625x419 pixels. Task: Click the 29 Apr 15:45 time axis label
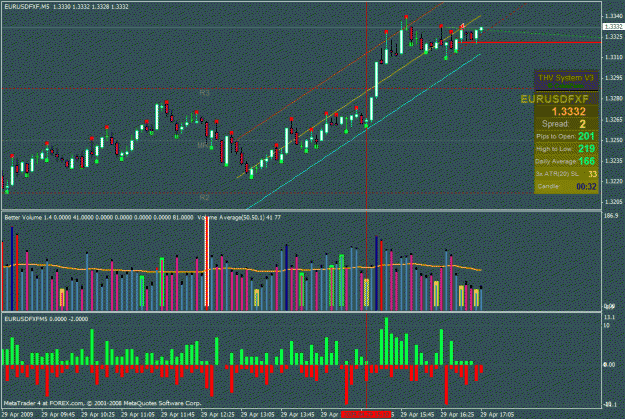pos(418,415)
